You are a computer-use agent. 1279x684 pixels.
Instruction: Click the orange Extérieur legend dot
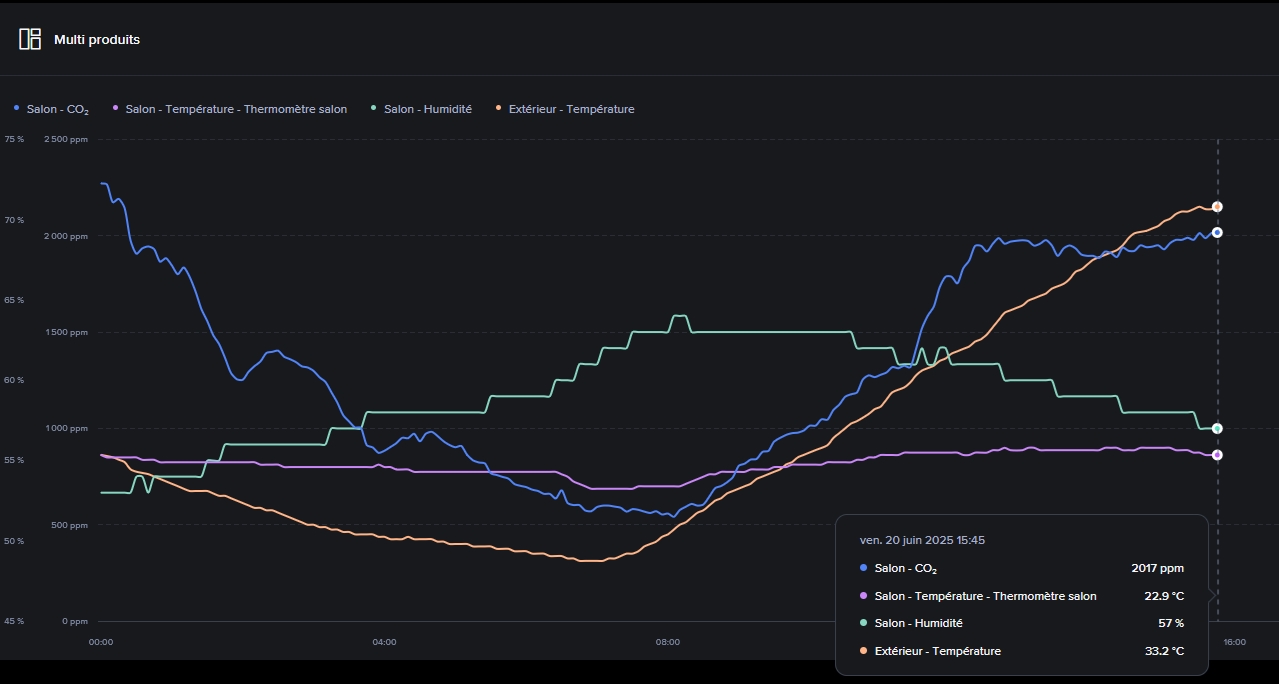coord(499,108)
